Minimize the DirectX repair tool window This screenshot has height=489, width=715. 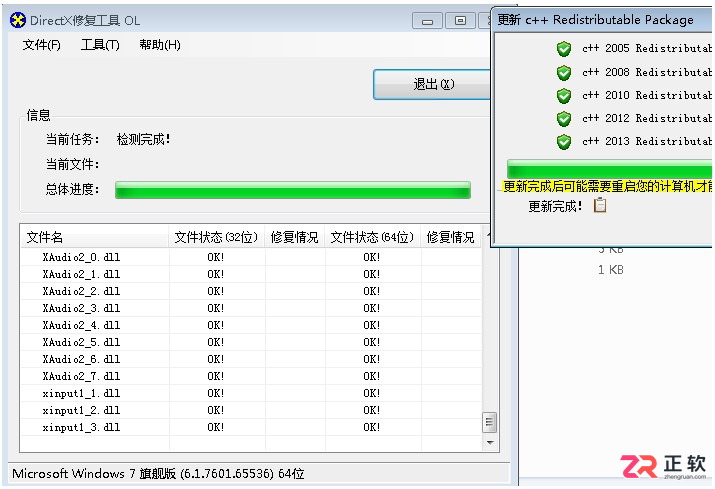427,21
